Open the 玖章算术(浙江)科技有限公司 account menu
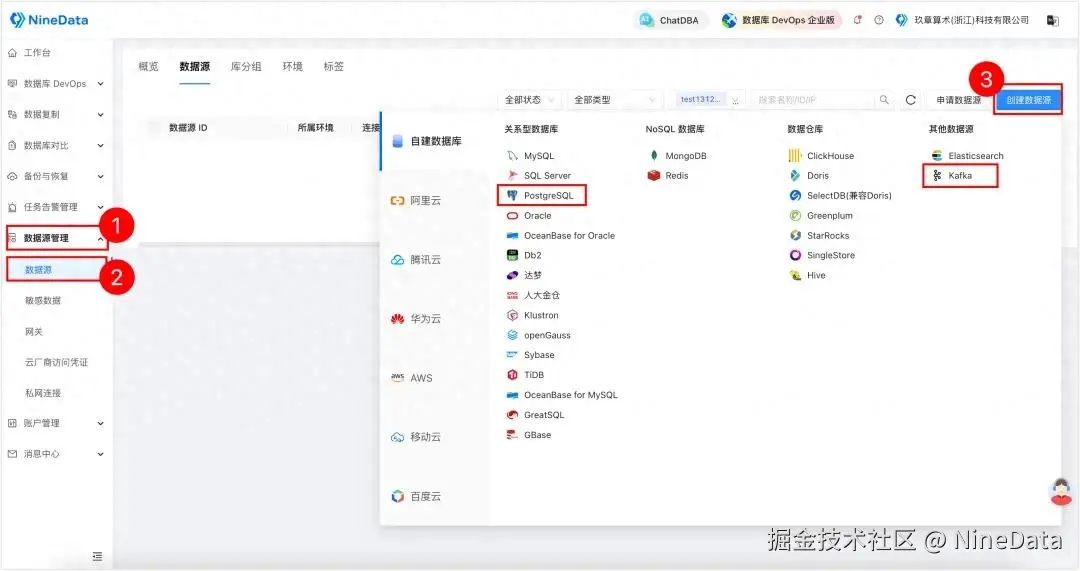Image resolution: width=1080 pixels, height=571 pixels. [x=962, y=20]
